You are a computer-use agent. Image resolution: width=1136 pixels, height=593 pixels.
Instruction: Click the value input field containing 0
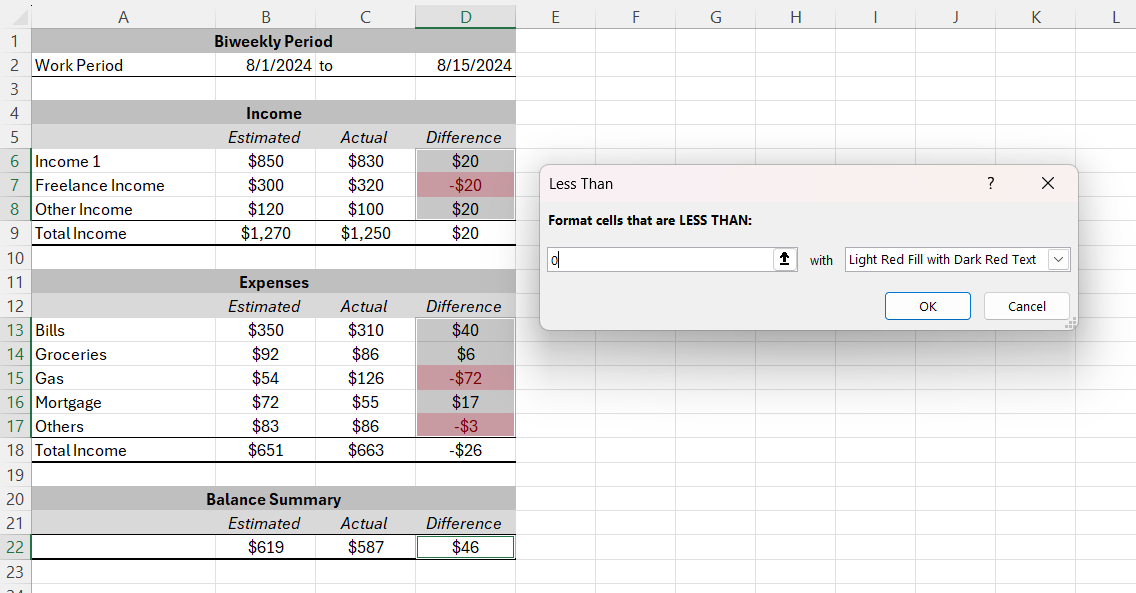(x=661, y=260)
